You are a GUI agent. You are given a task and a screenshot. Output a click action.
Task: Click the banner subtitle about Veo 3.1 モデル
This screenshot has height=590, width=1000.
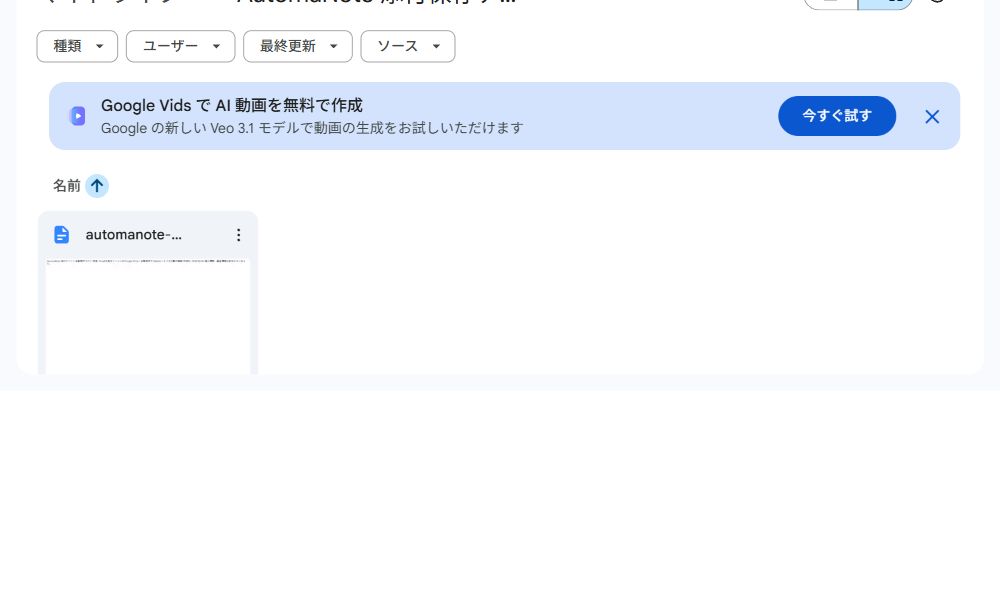(x=312, y=128)
